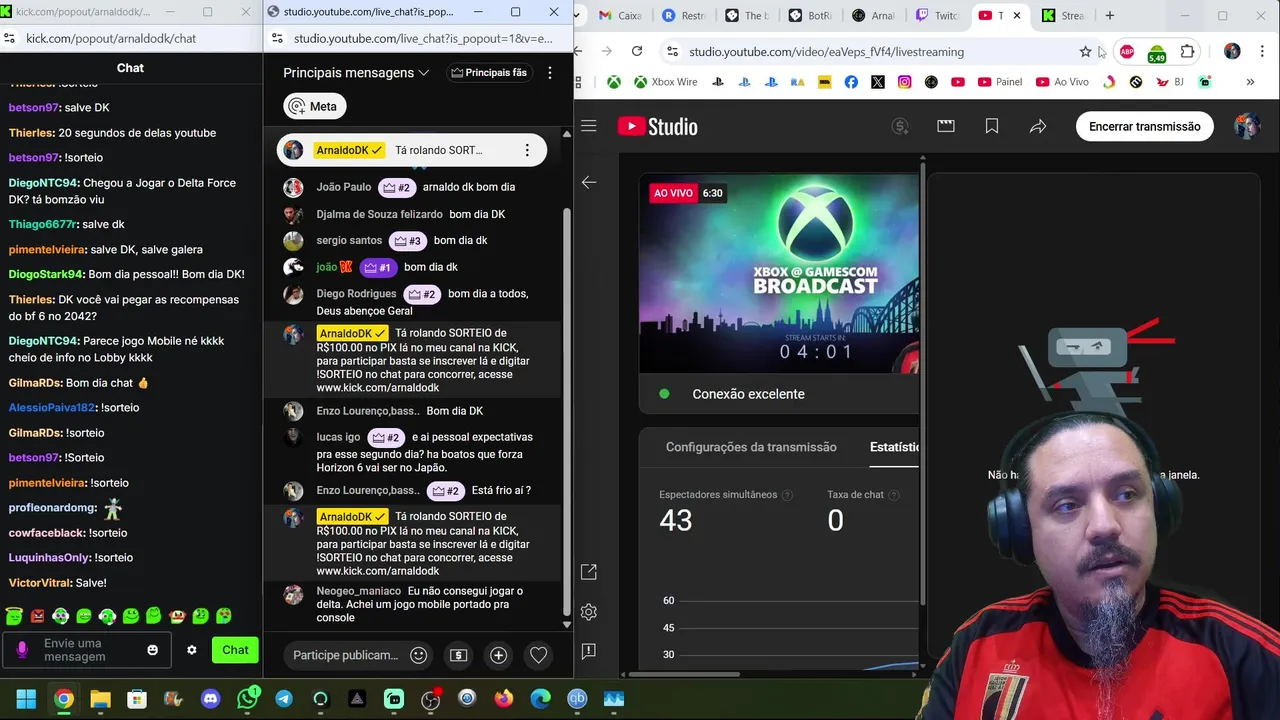1280x720 pixels.
Task: Open the clapperboard clip icon in Studio header
Action: [x=946, y=126]
